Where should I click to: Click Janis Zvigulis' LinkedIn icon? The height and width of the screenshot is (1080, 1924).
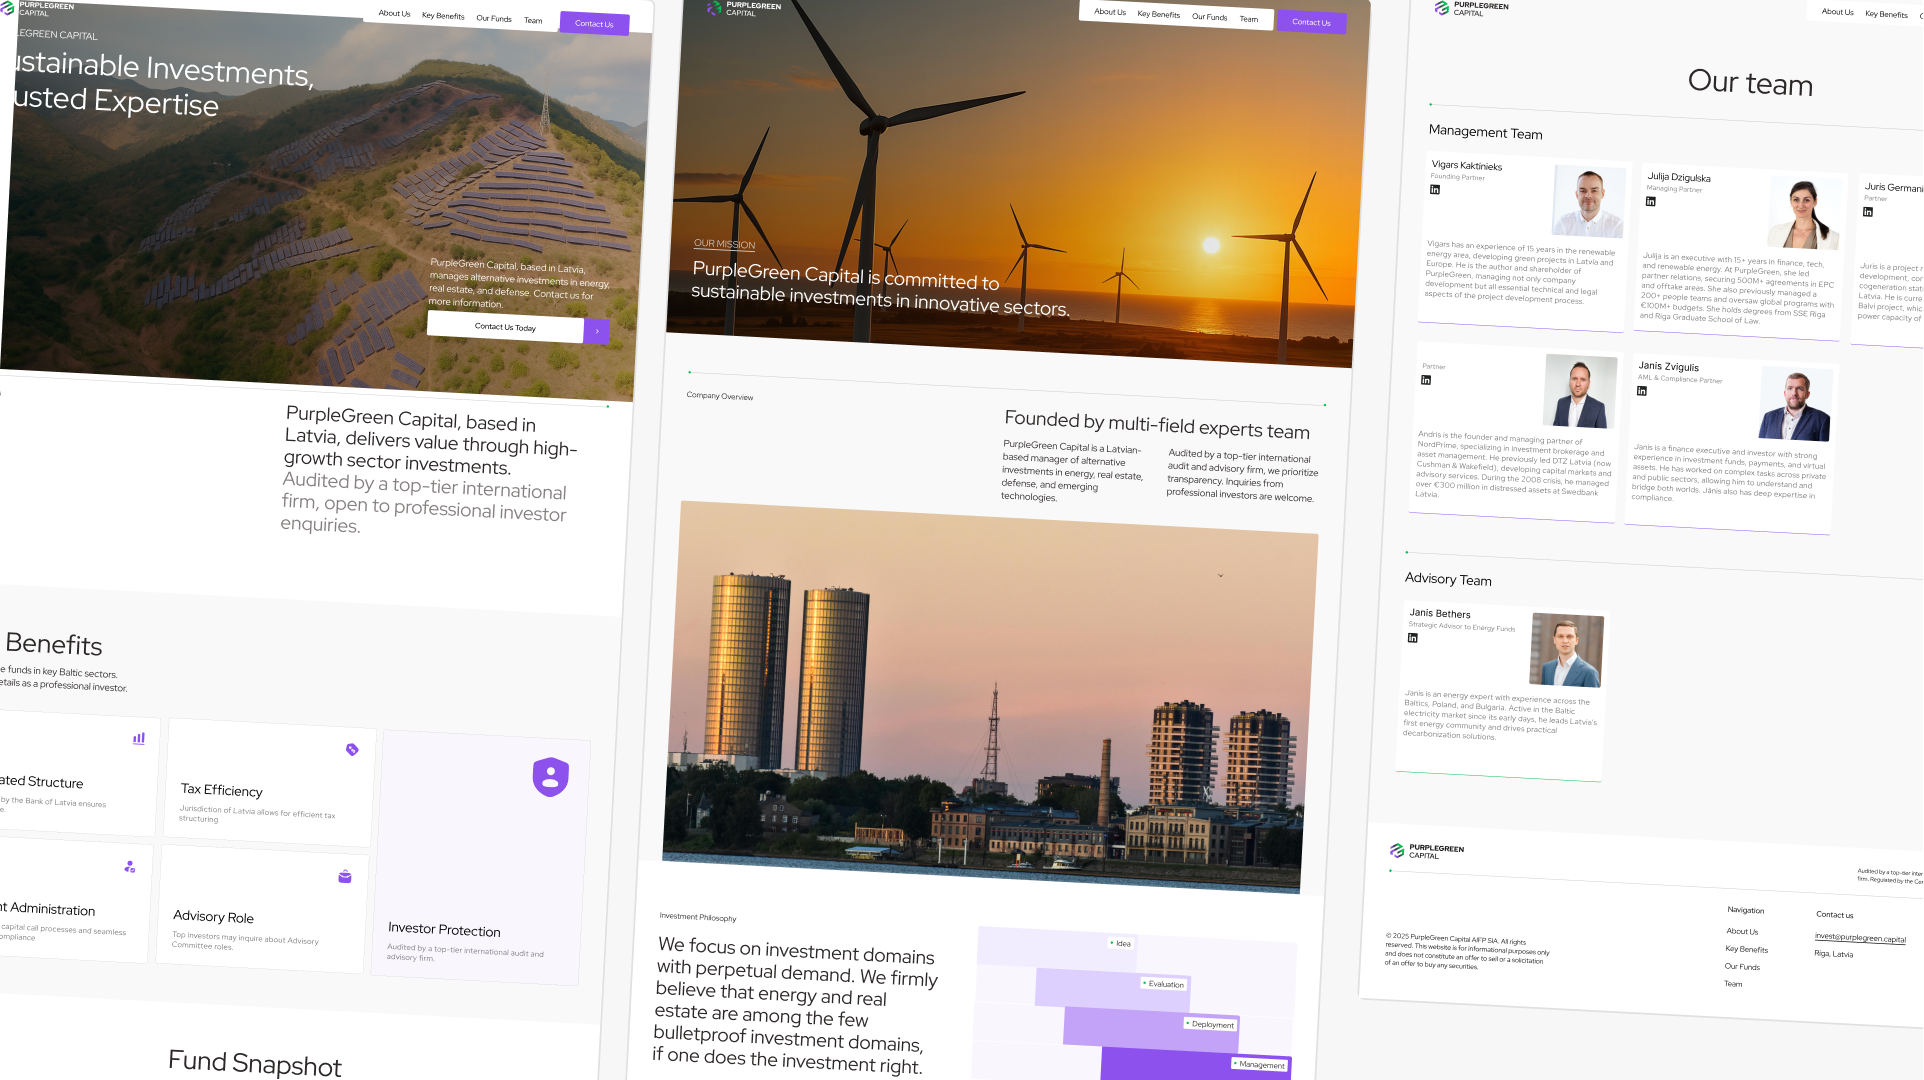[x=1642, y=391]
